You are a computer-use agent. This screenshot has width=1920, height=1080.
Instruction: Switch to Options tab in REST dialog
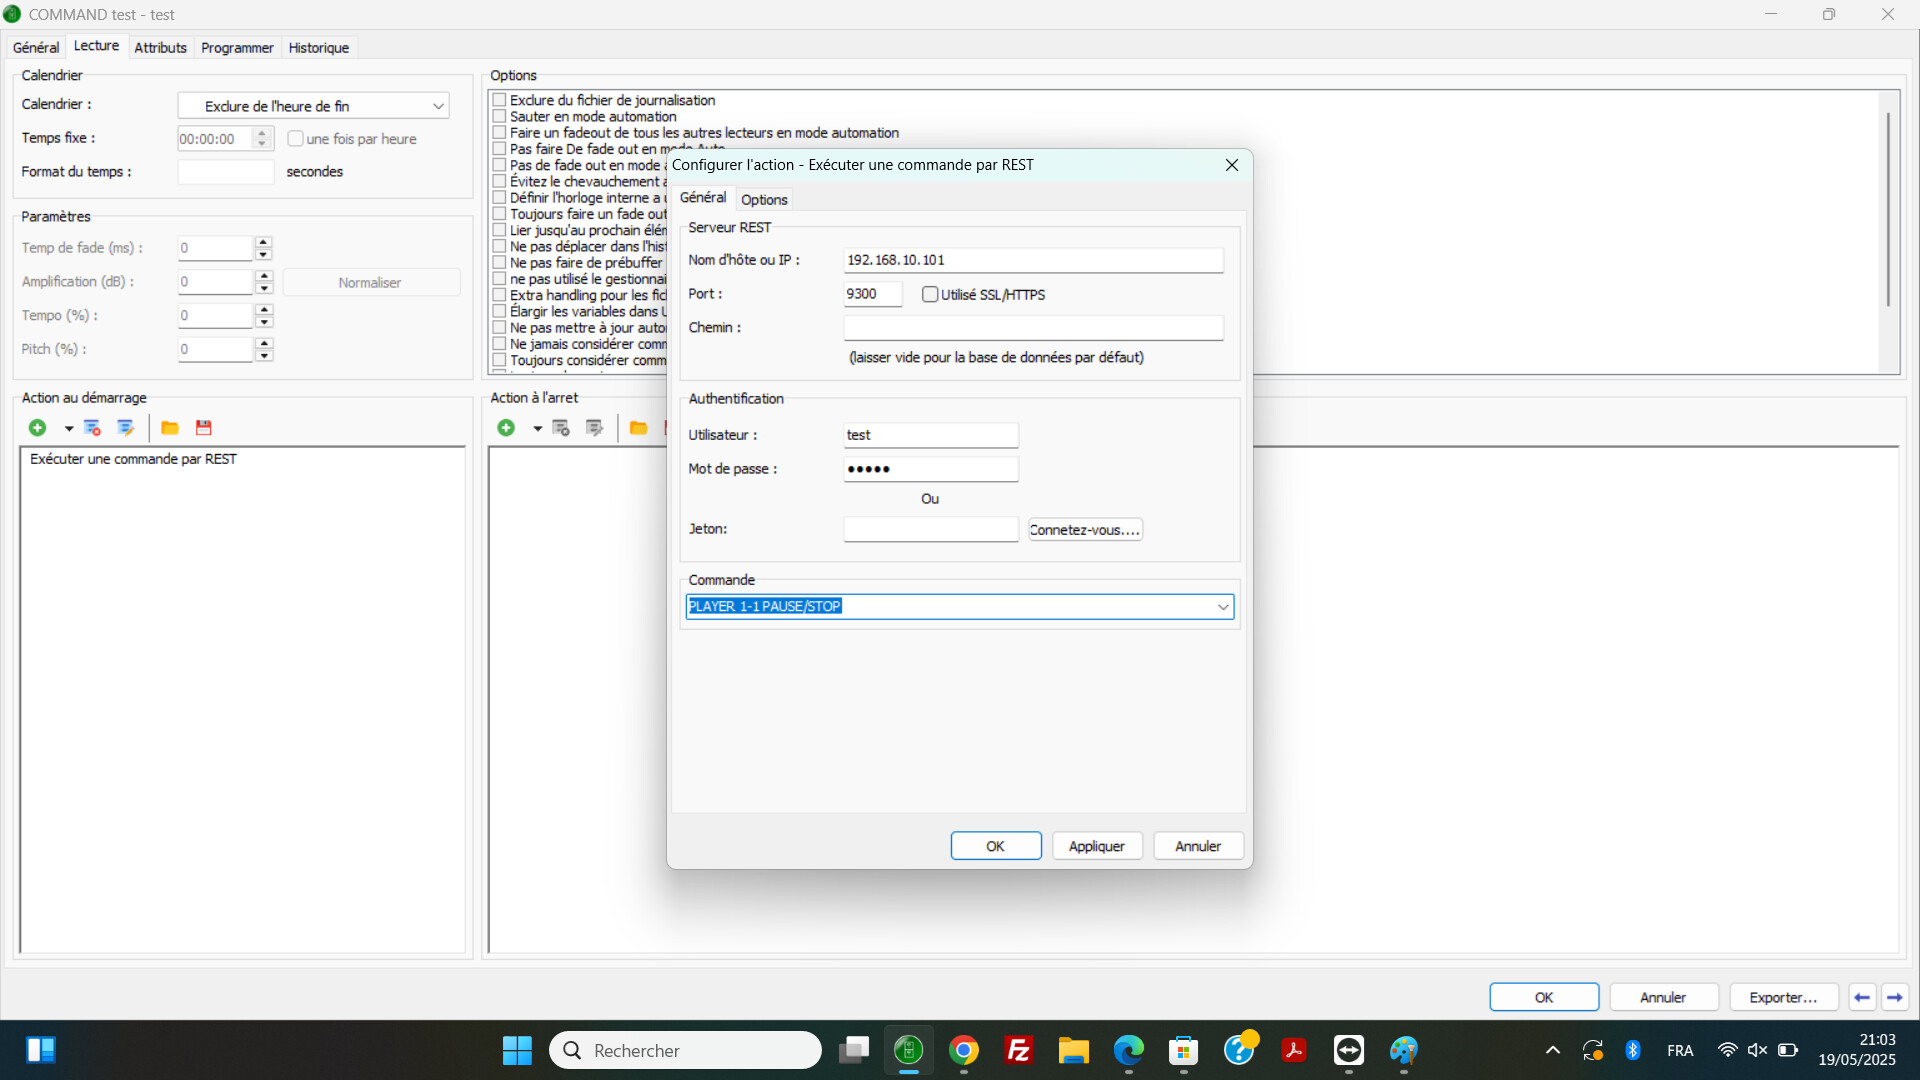coord(764,199)
